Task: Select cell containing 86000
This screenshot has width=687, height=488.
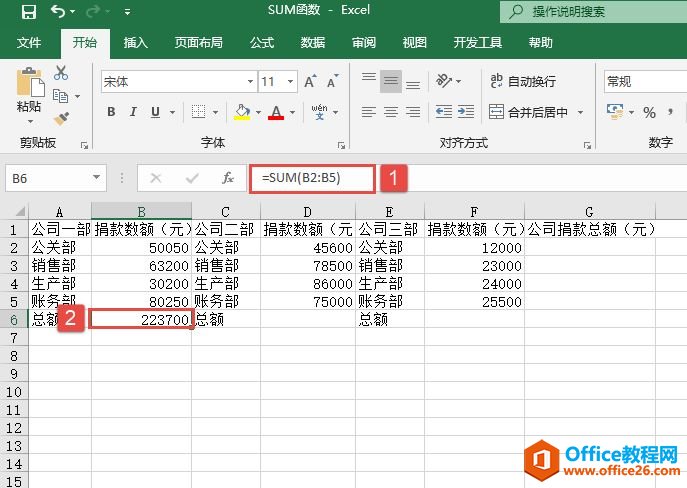Action: click(x=308, y=284)
